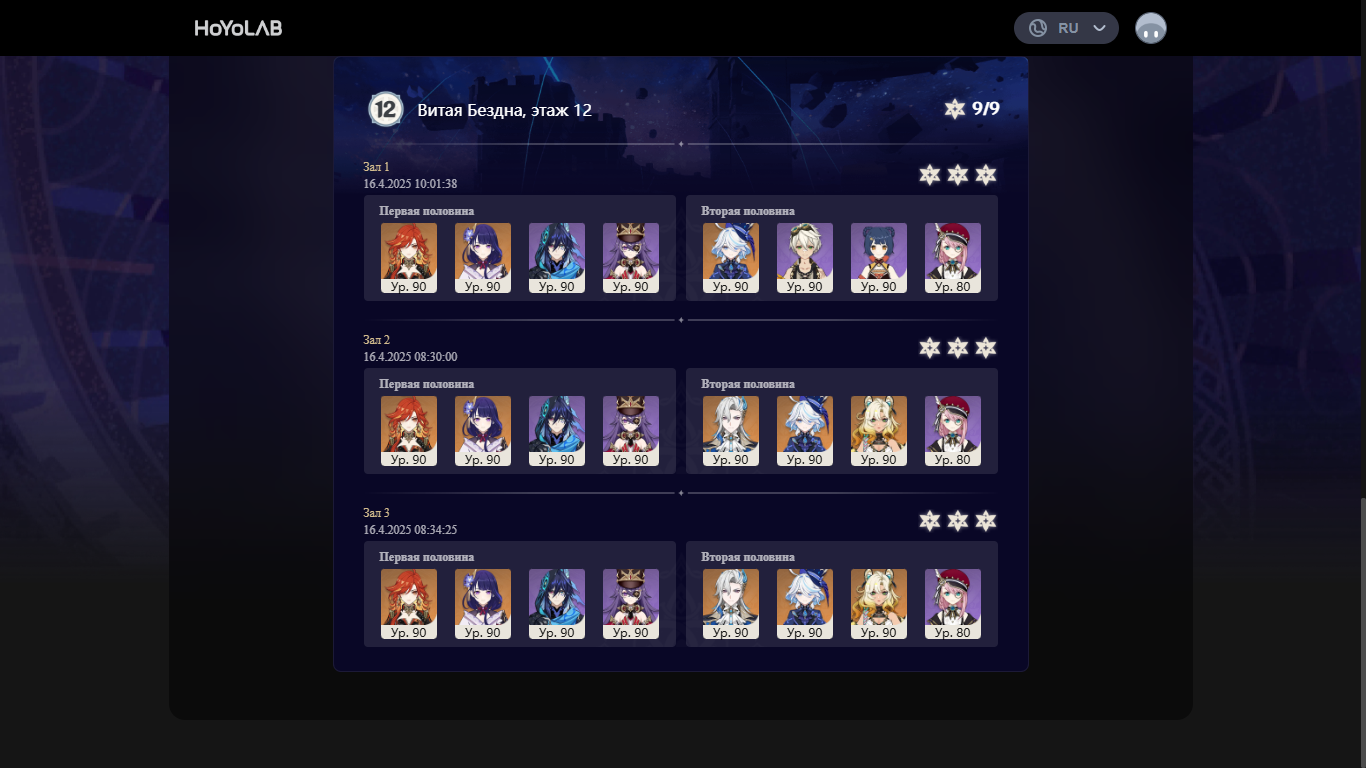
Task: Click the 9/9 star total icon
Action: pos(955,109)
